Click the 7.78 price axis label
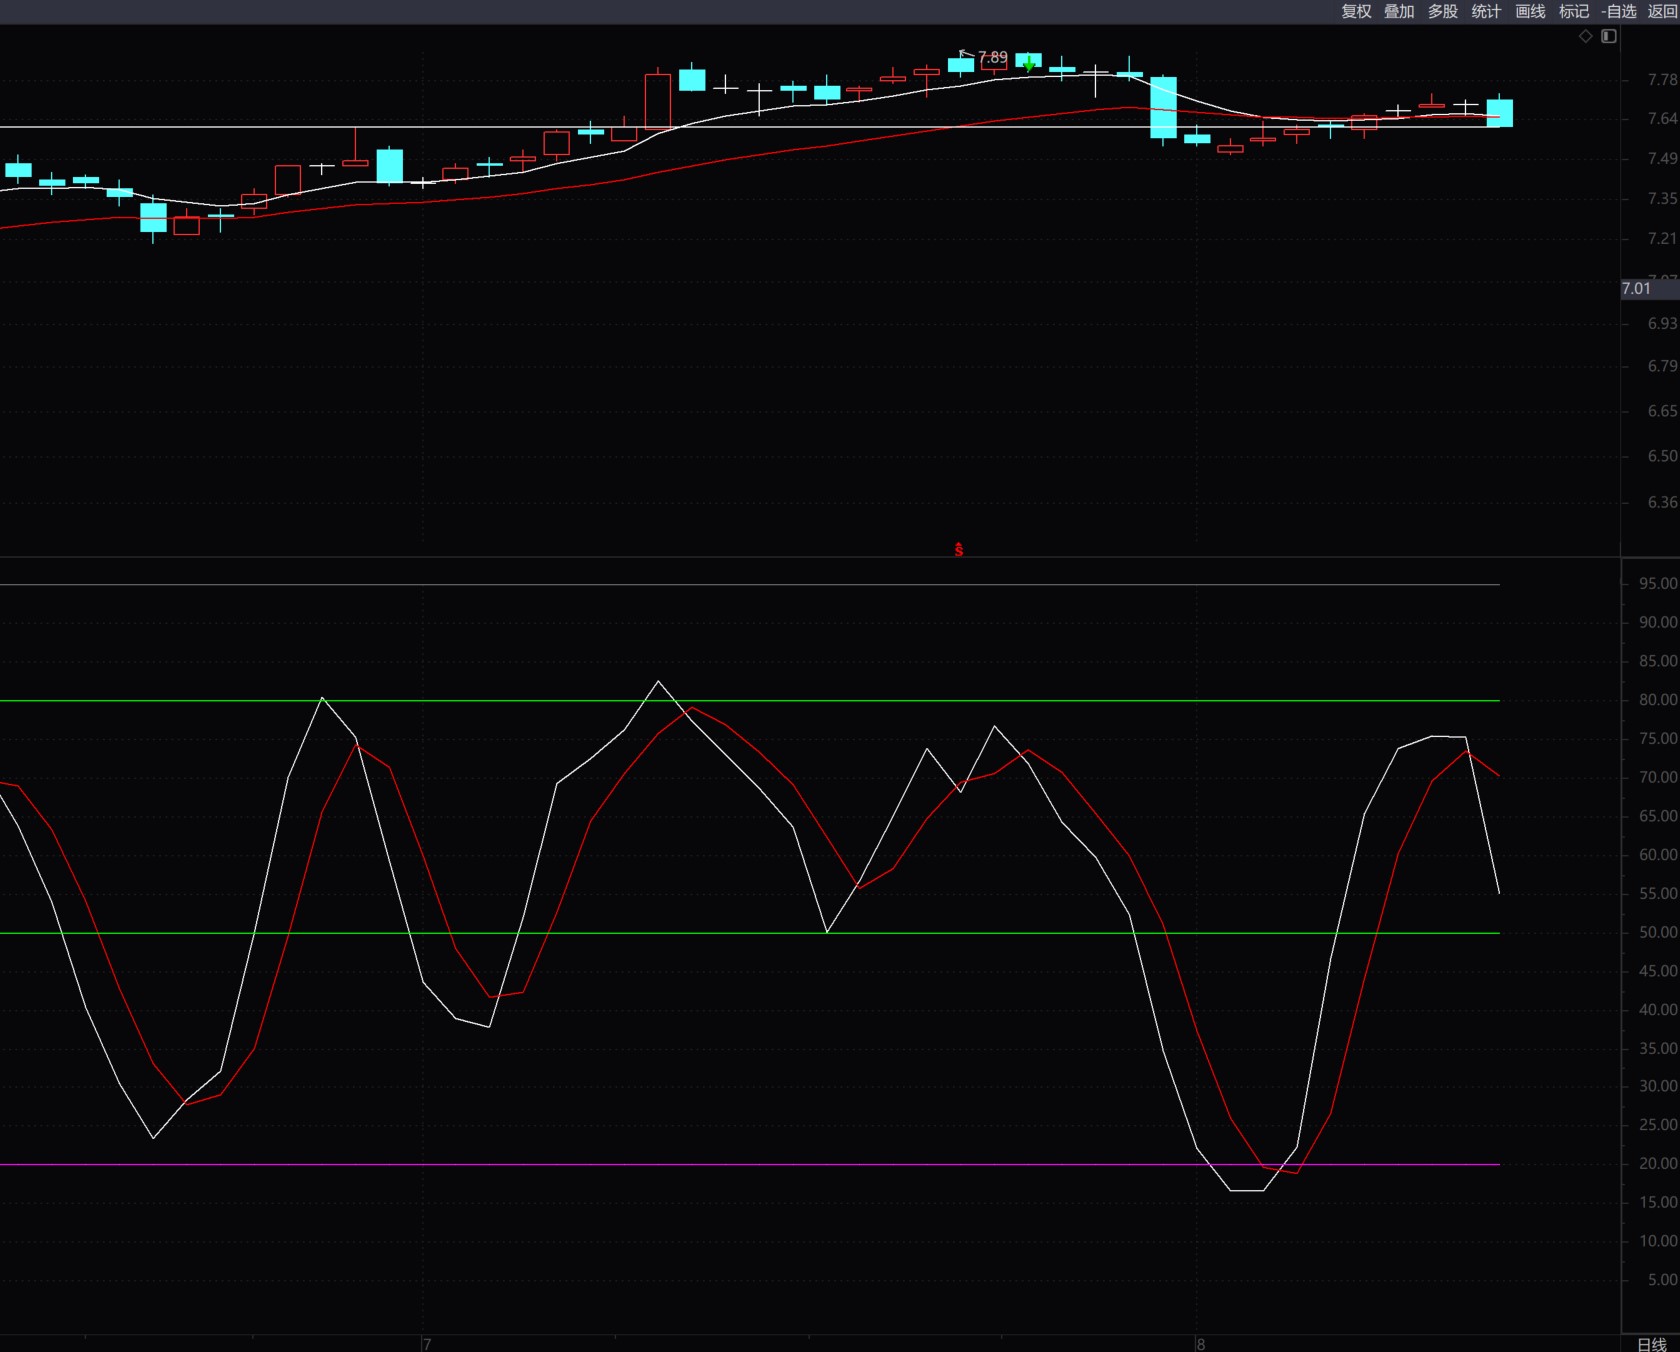Viewport: 1680px width, 1352px height. click(1662, 80)
